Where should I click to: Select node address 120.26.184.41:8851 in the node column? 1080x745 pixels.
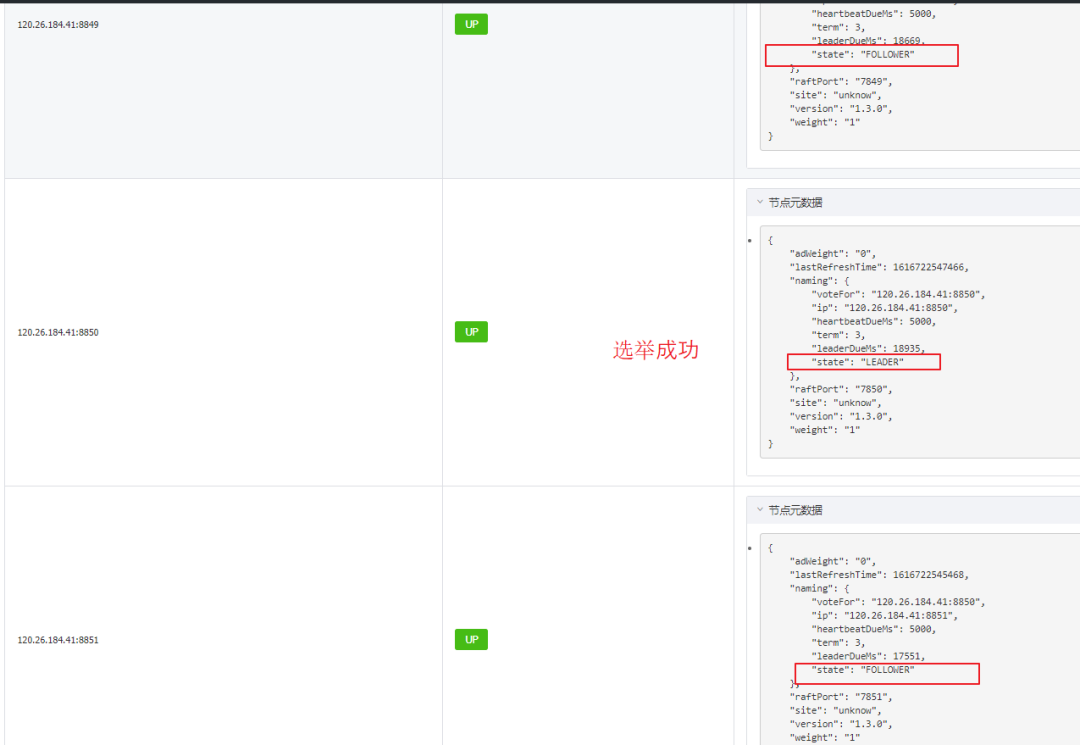click(x=58, y=640)
